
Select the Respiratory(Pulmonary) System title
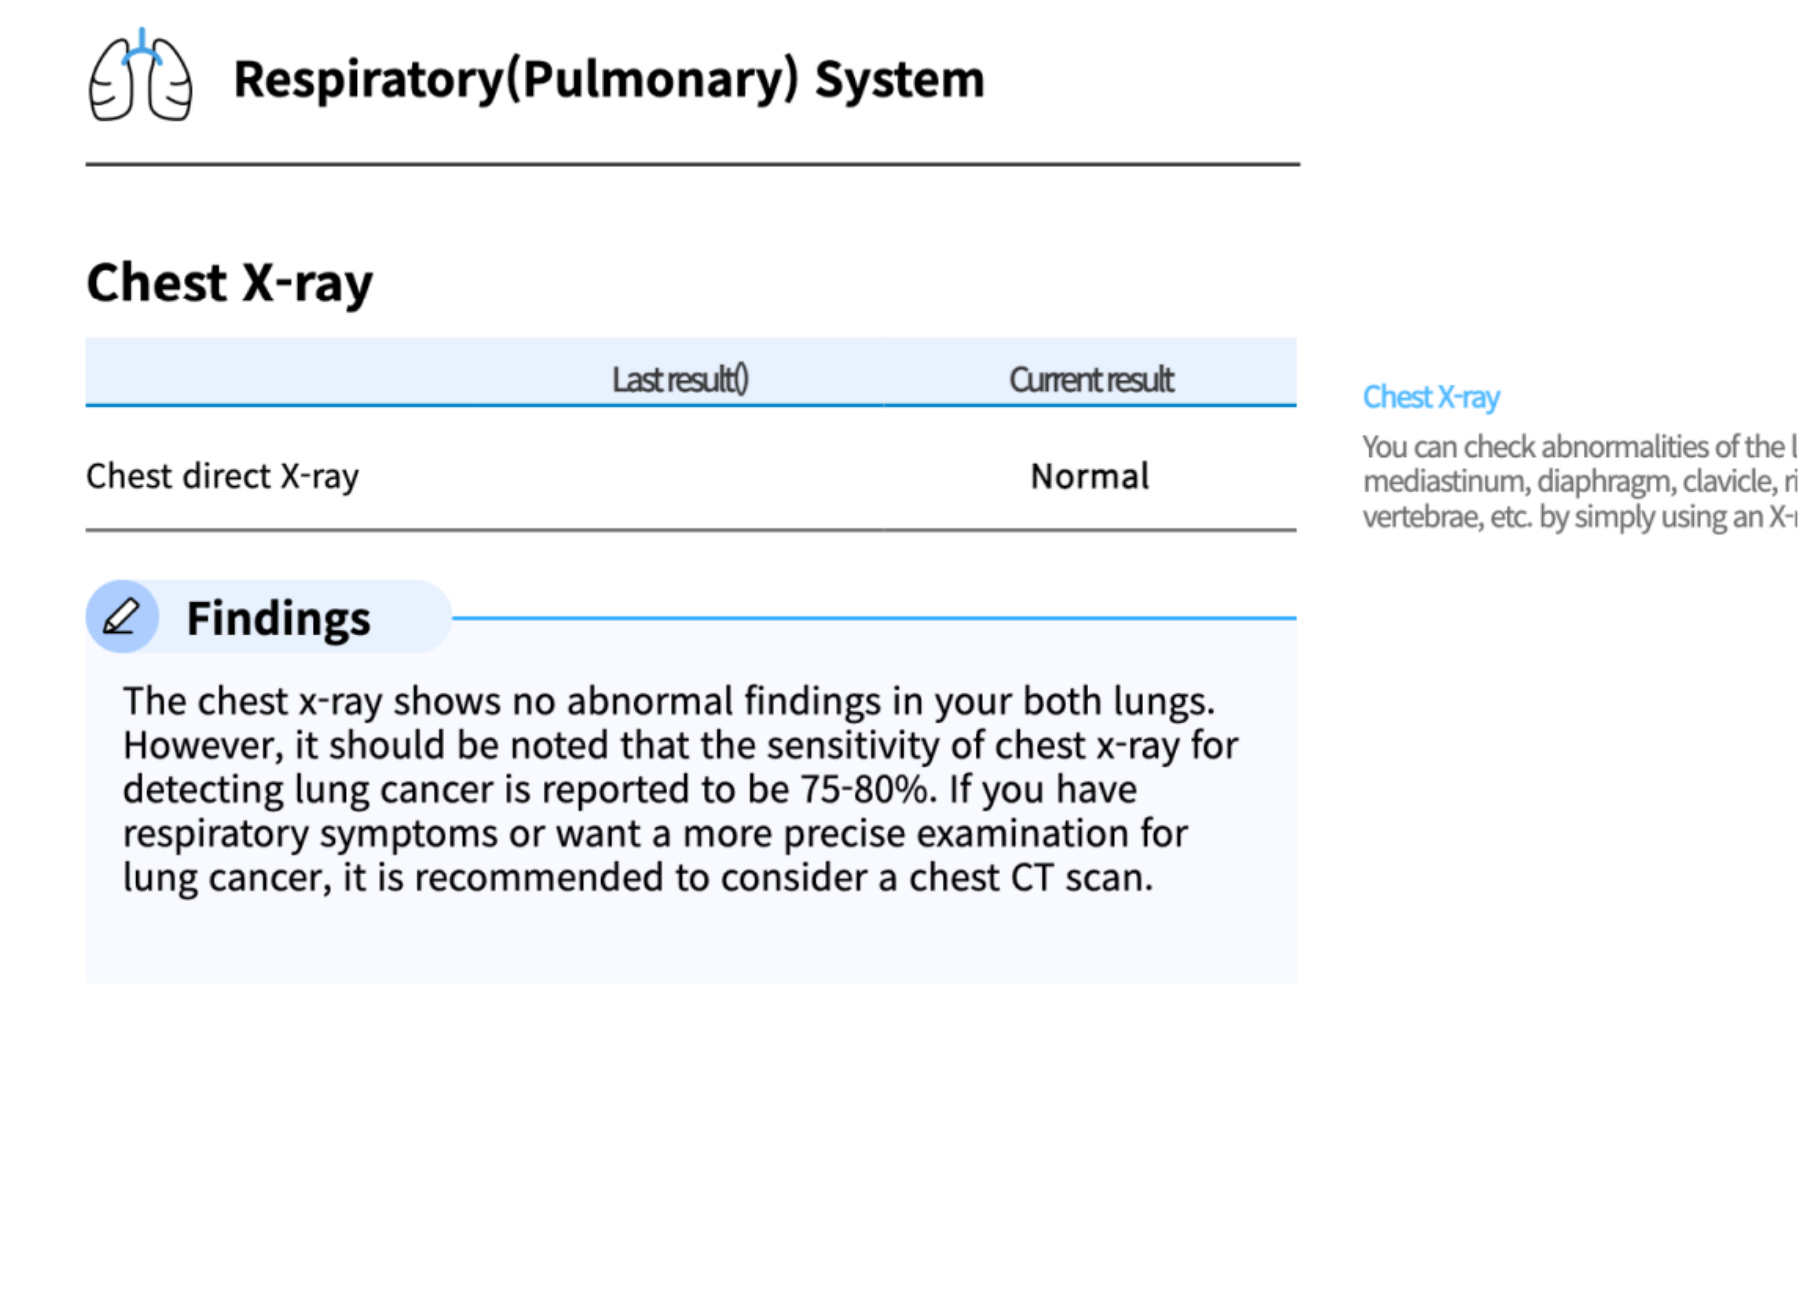point(608,79)
